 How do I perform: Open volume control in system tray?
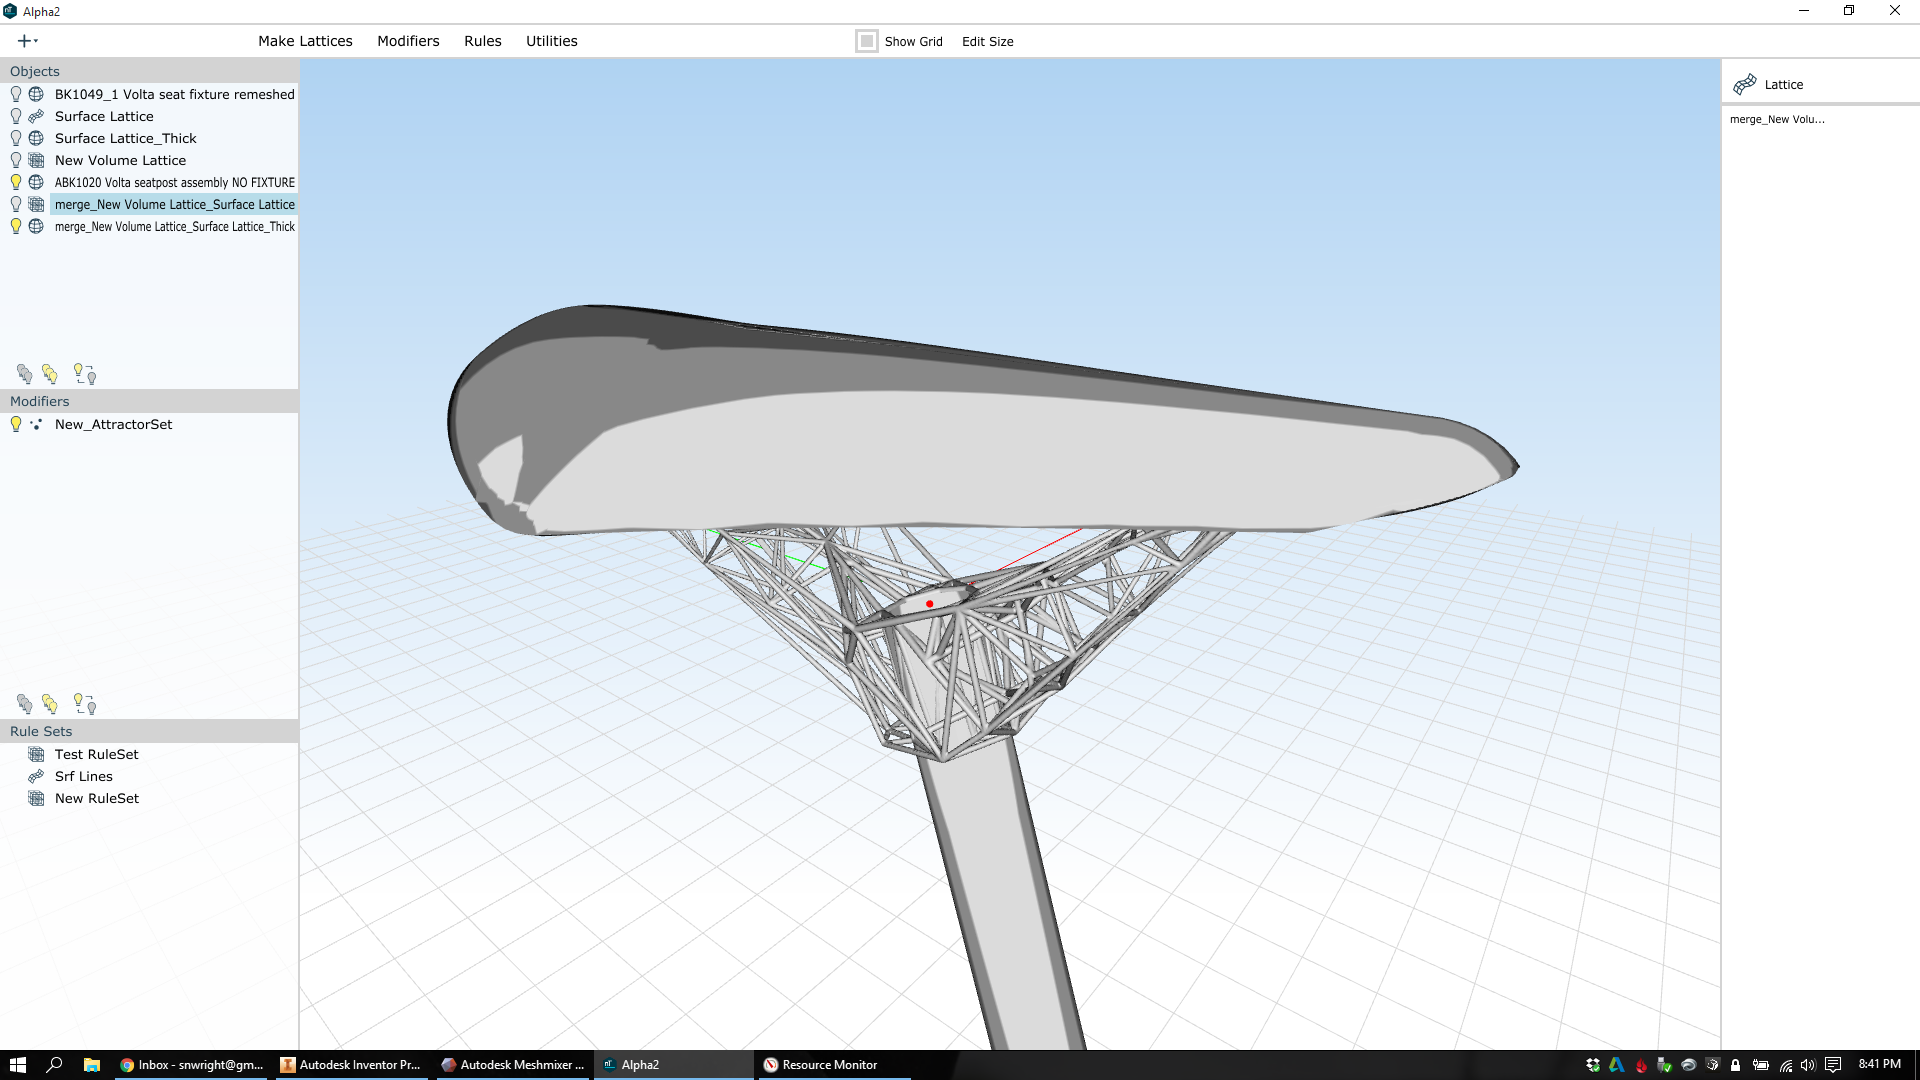point(1808,1065)
